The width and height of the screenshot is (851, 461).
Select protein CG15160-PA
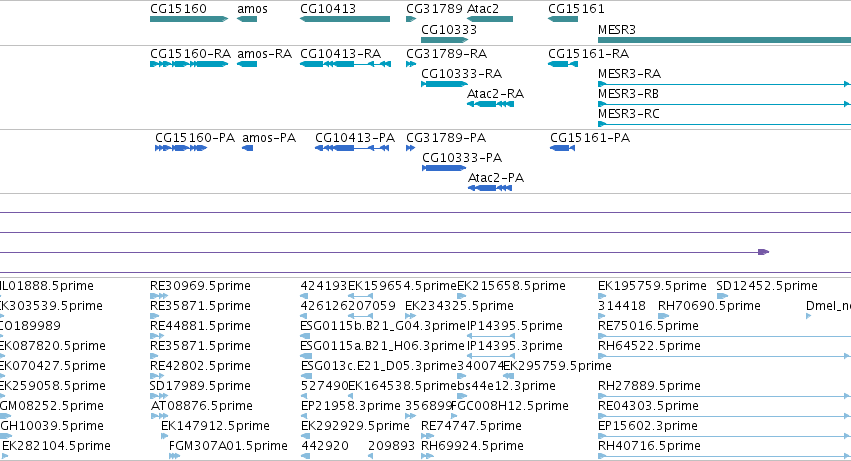click(195, 138)
